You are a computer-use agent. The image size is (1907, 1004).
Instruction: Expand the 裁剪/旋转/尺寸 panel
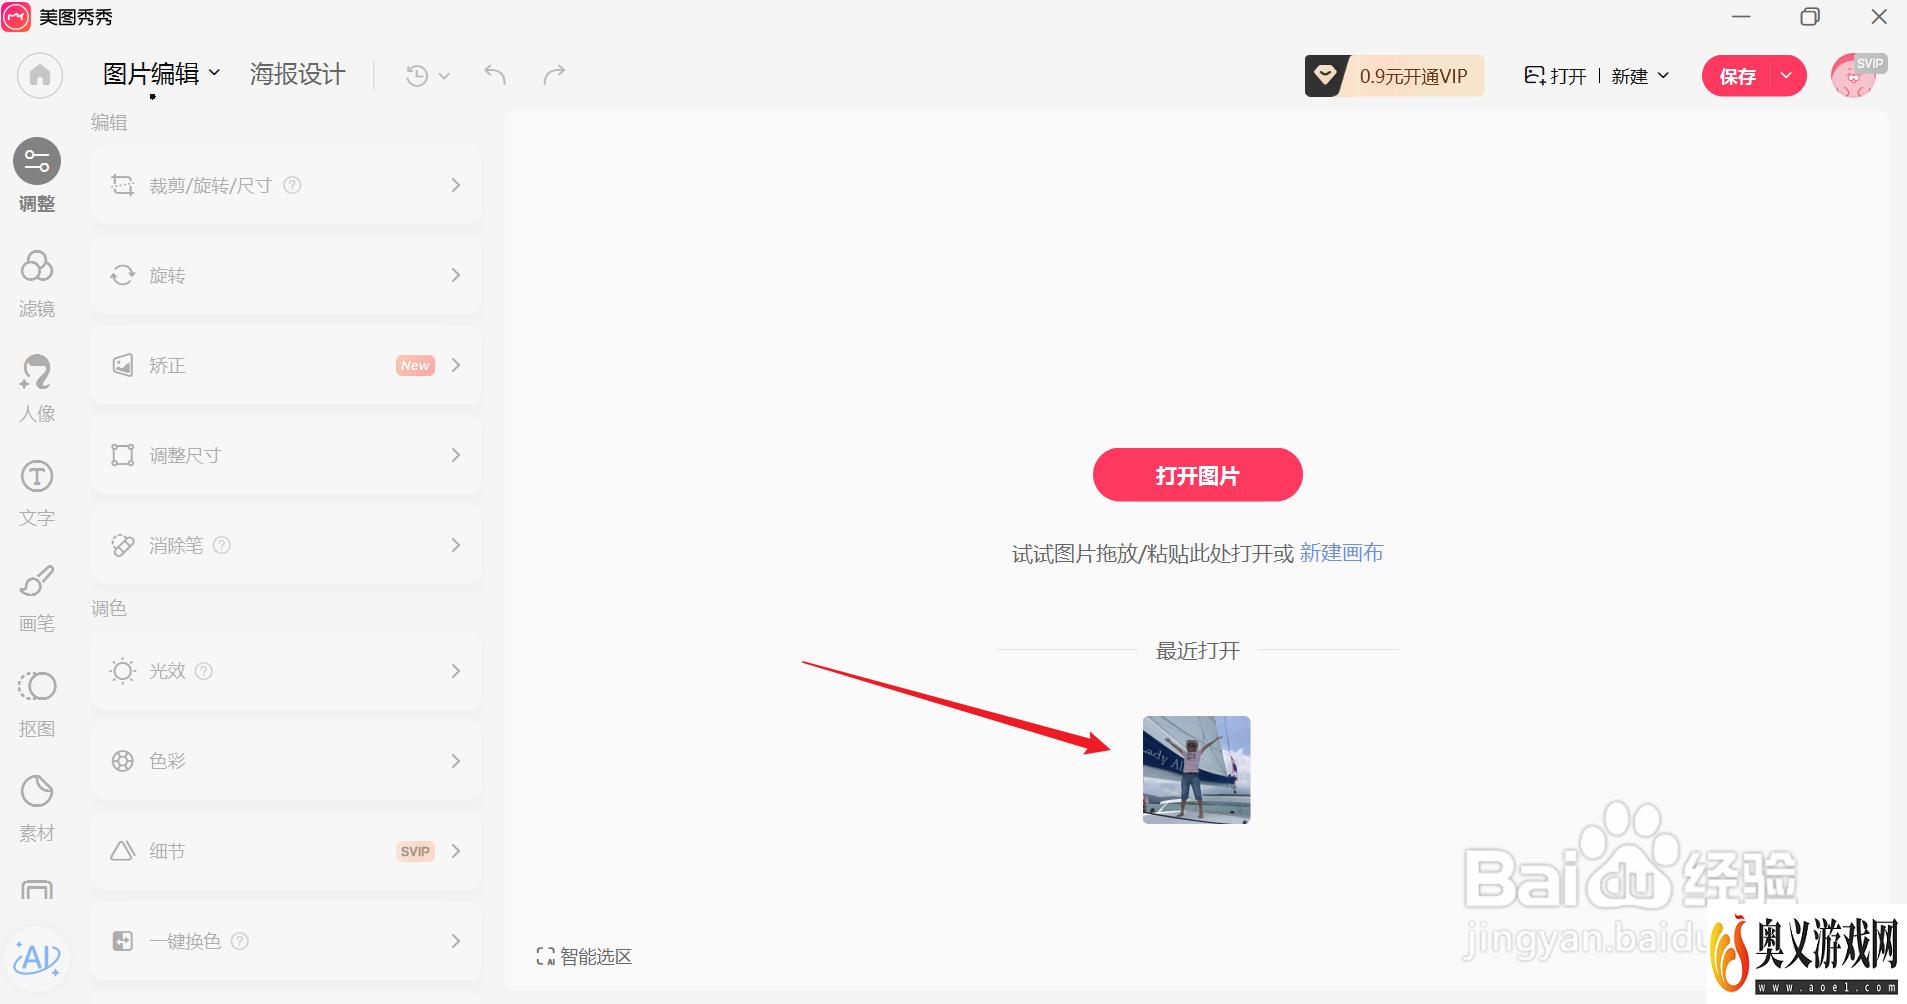286,185
